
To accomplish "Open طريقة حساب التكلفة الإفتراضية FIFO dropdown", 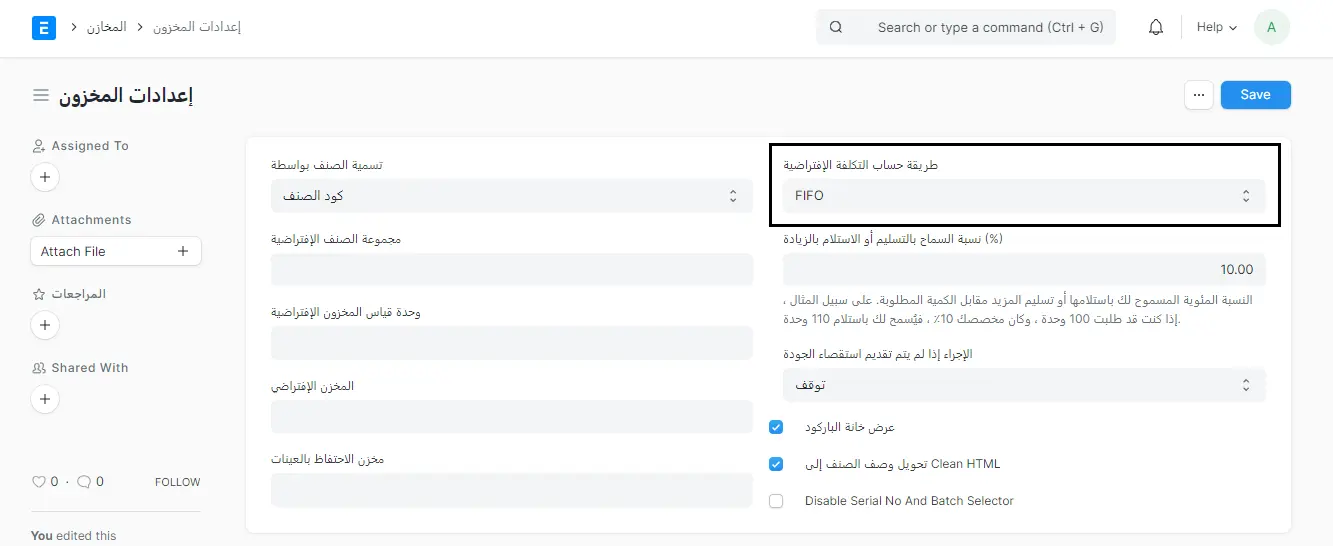I will pos(1024,196).
